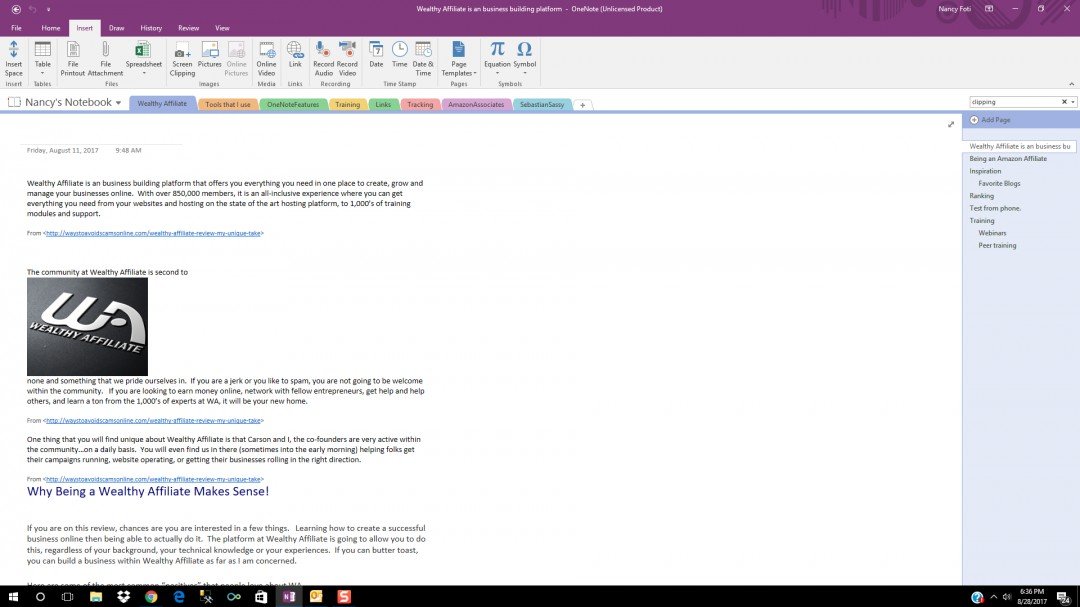The image size is (1080, 607).
Task: Start Record Video
Action: click(347, 59)
